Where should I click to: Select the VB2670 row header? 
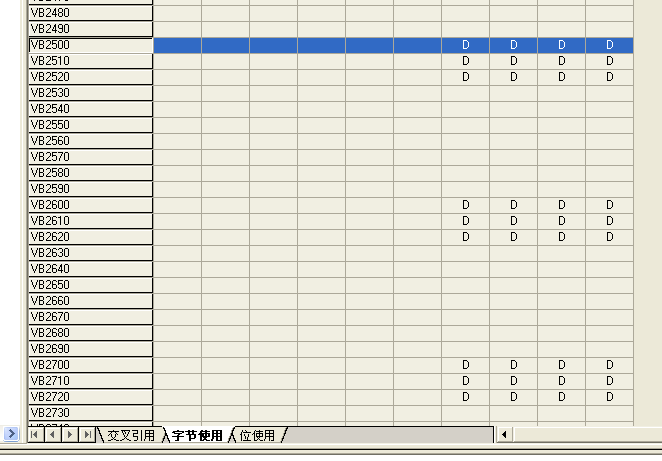pyautogui.click(x=90, y=317)
